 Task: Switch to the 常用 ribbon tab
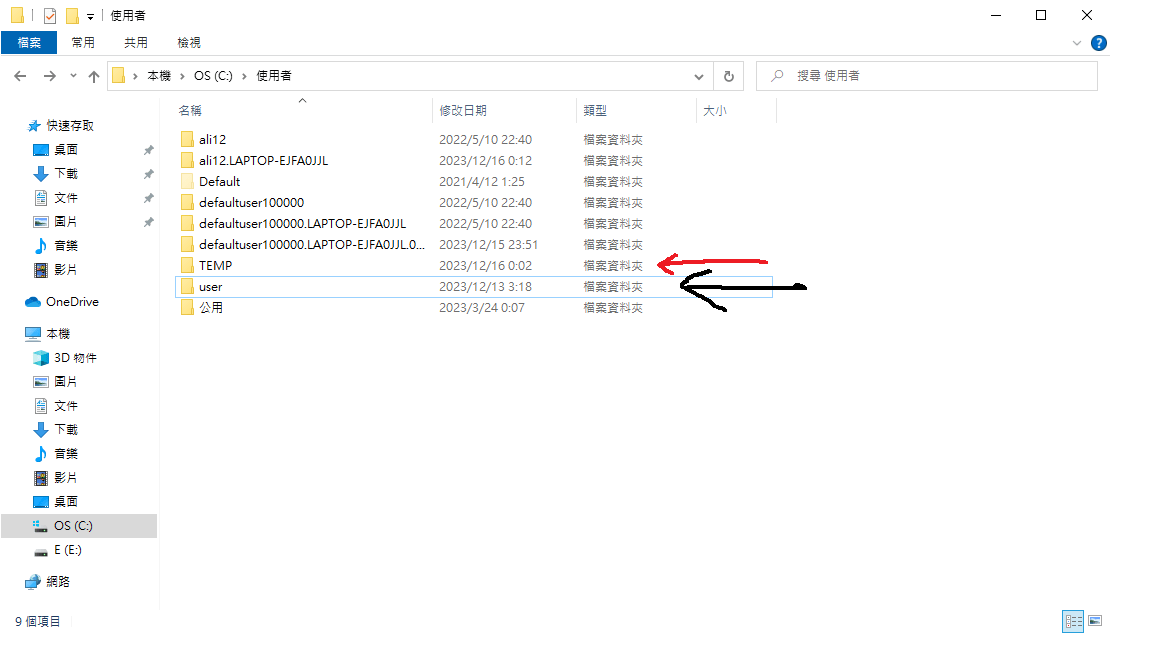[x=84, y=42]
